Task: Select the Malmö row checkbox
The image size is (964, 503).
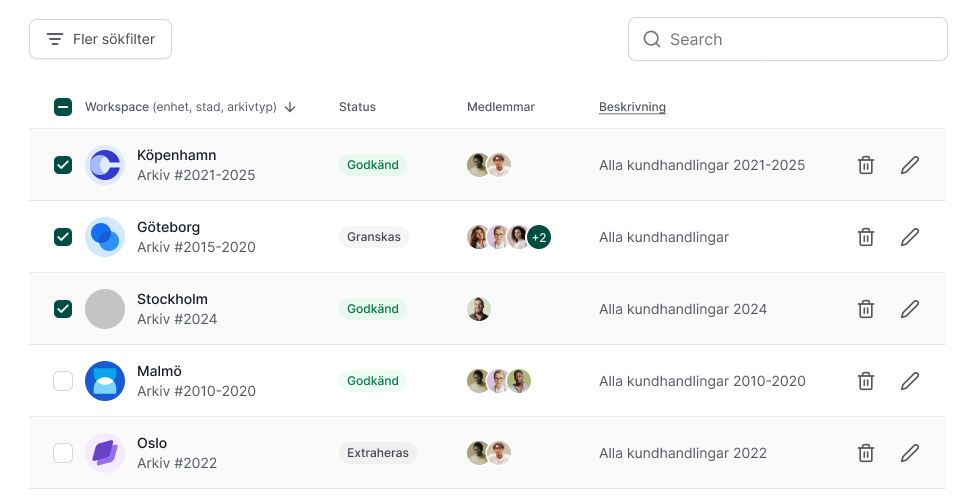Action: click(x=63, y=381)
